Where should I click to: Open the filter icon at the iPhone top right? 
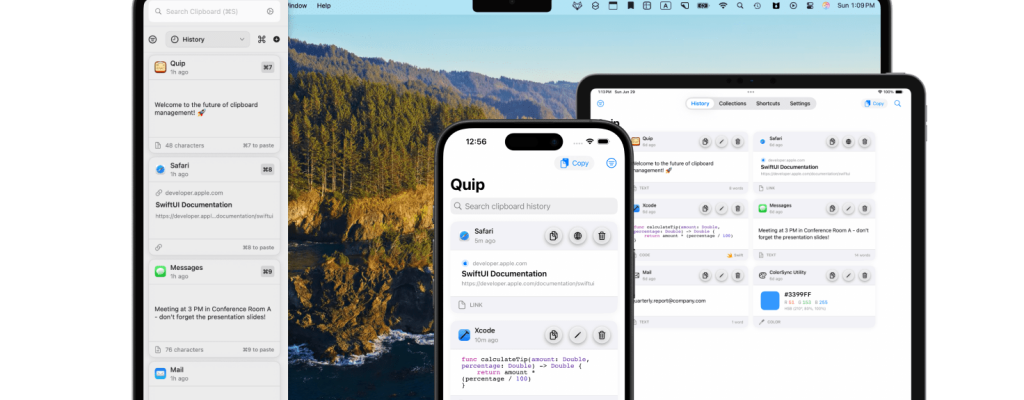point(611,163)
